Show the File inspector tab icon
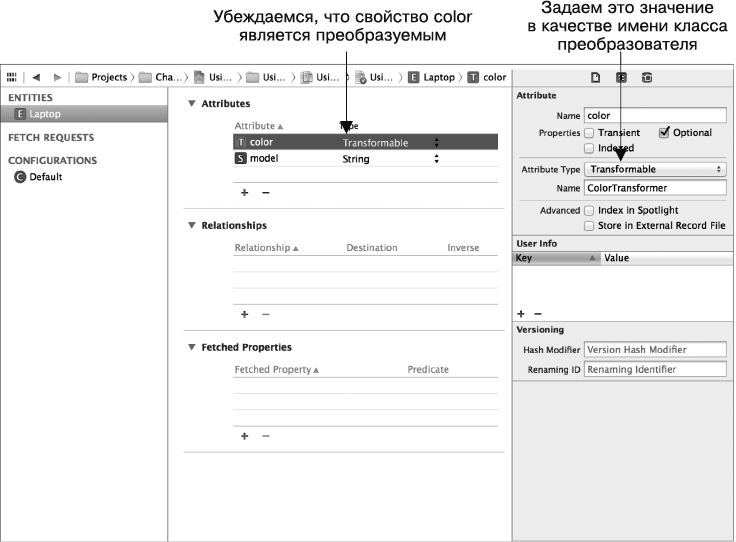This screenshot has width=736, height=542. coord(595,77)
